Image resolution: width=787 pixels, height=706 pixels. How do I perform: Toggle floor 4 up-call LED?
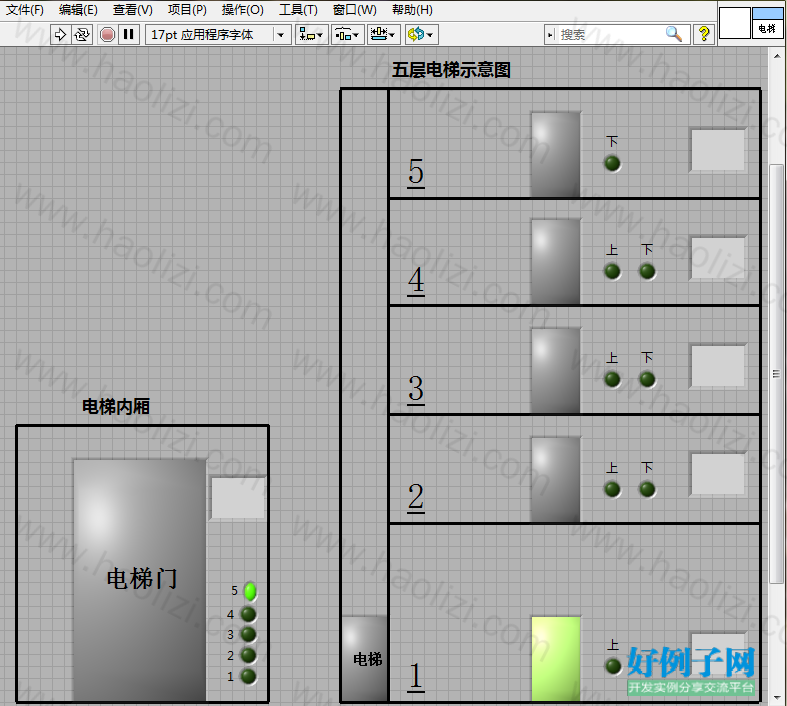pos(612,271)
